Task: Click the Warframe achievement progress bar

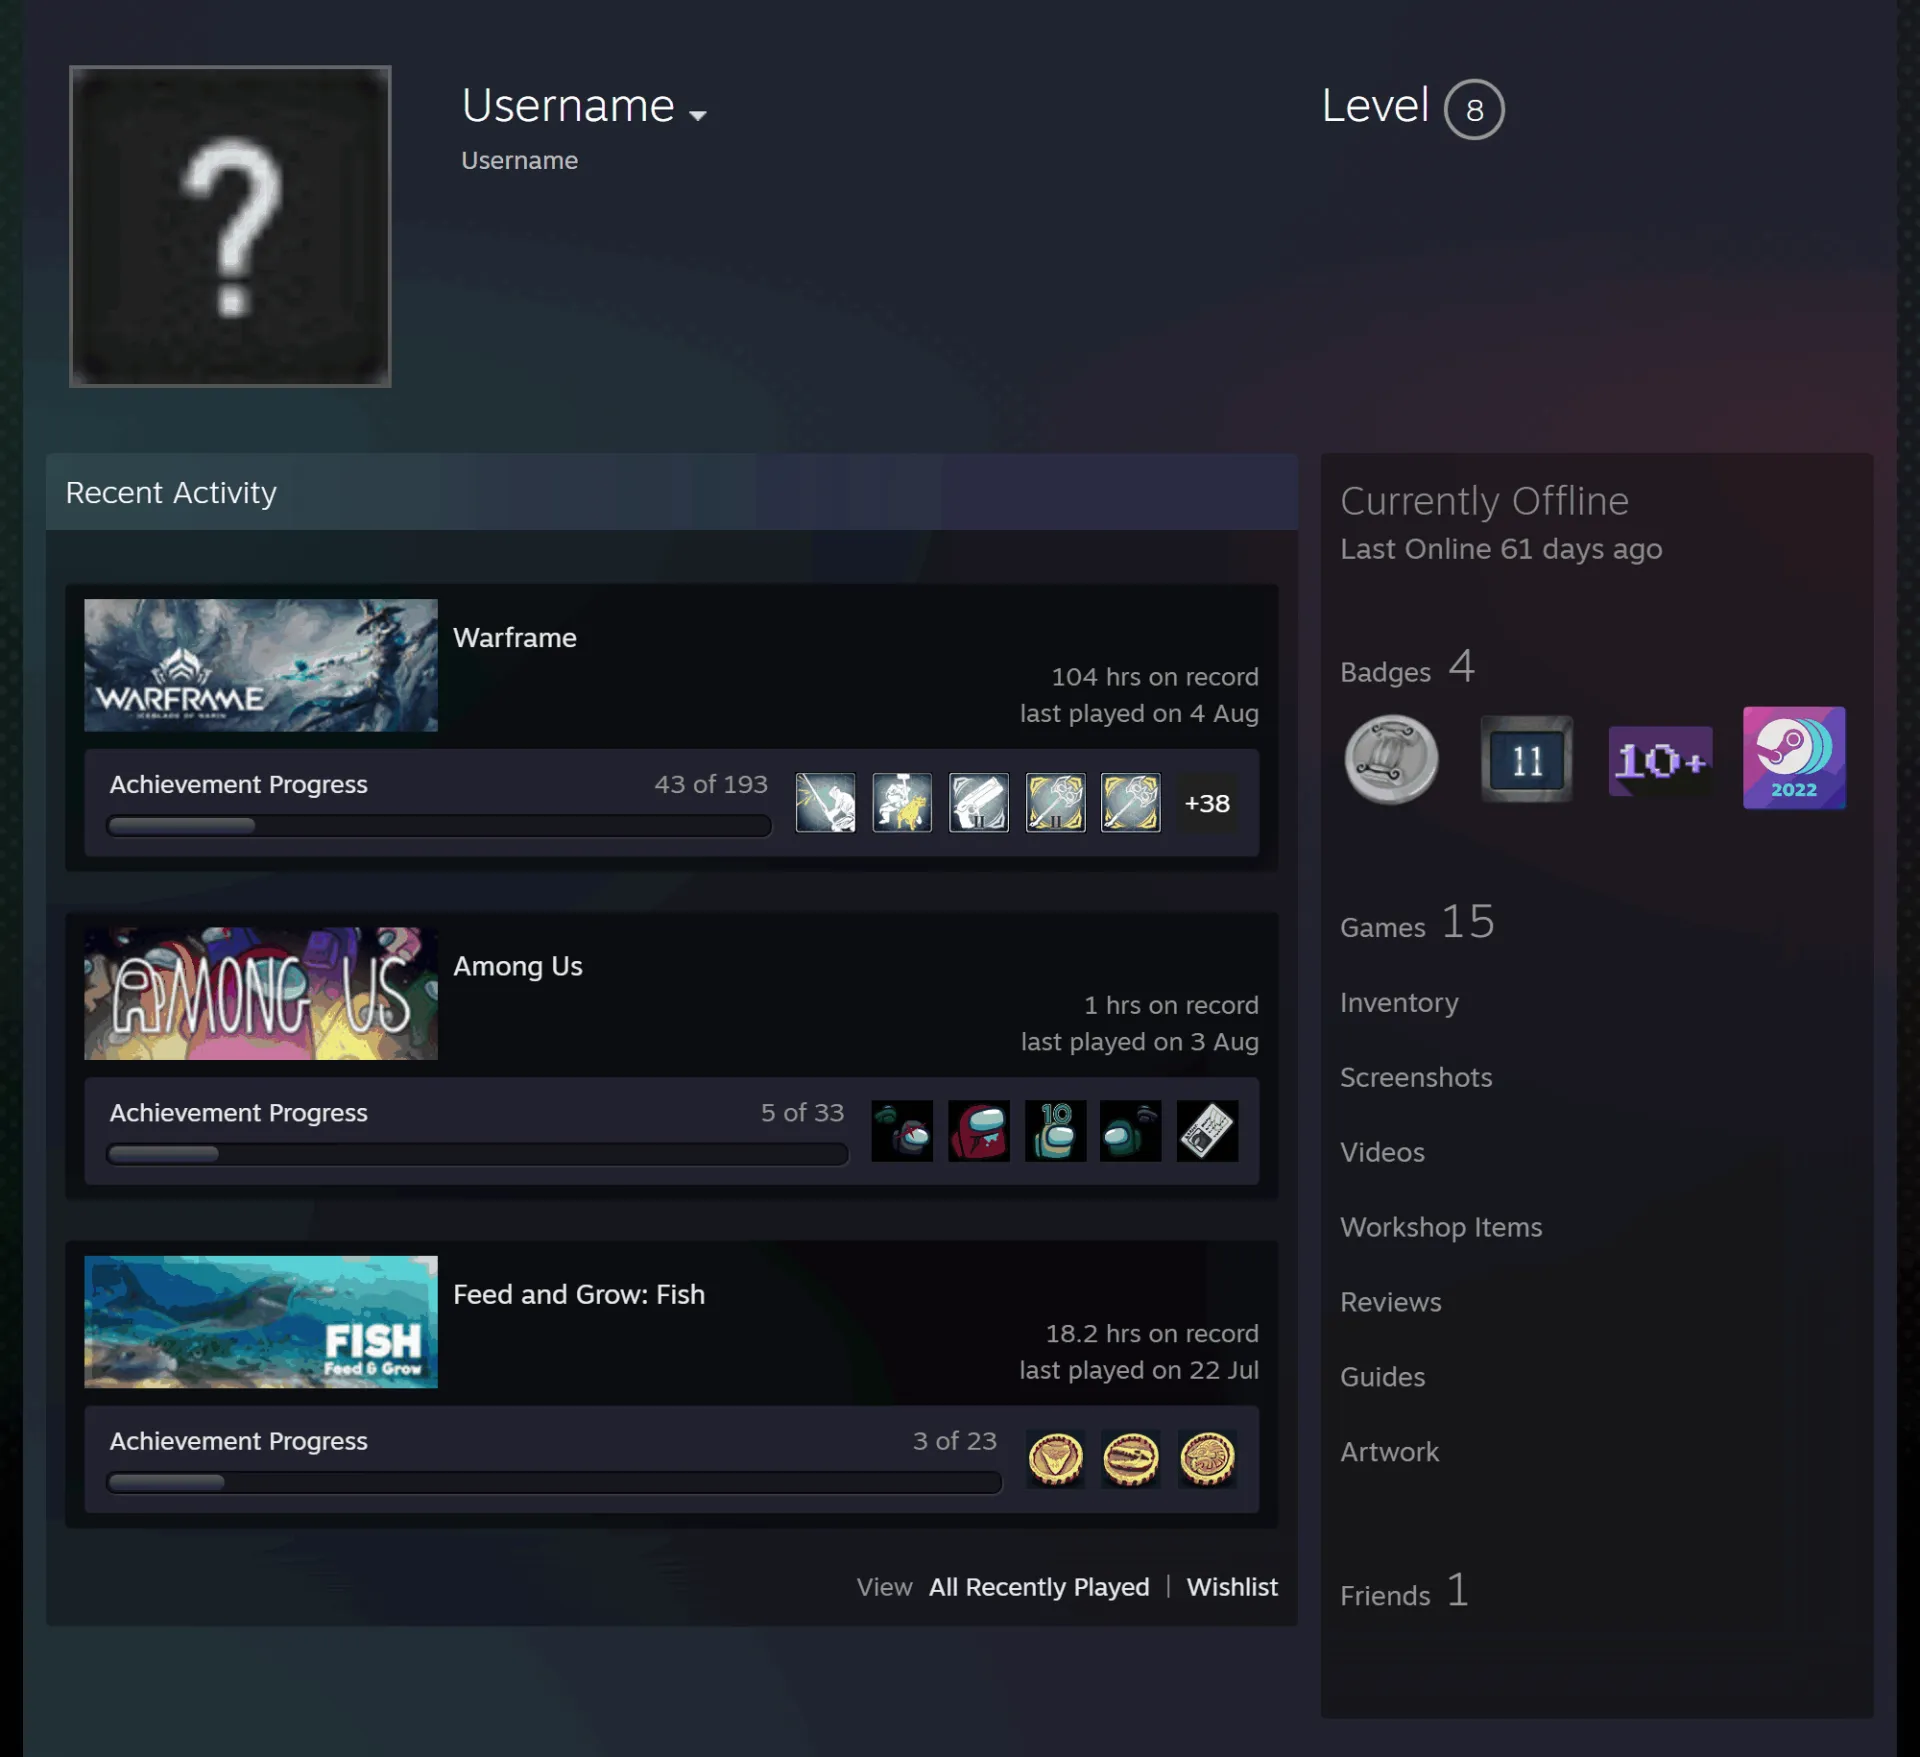Action: point(439,825)
